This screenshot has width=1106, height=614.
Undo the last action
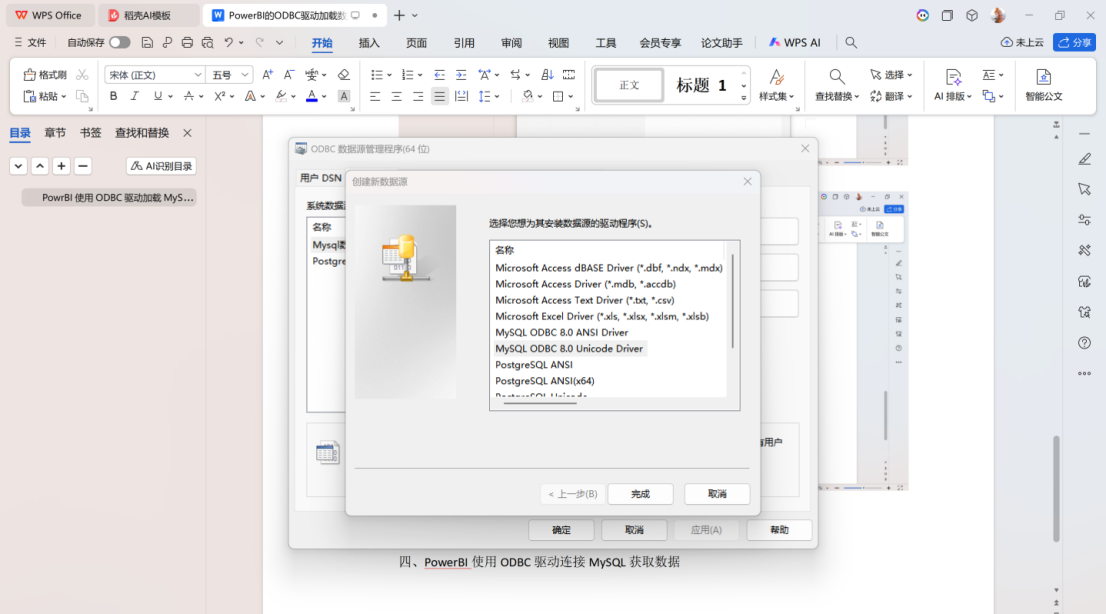tap(228, 42)
